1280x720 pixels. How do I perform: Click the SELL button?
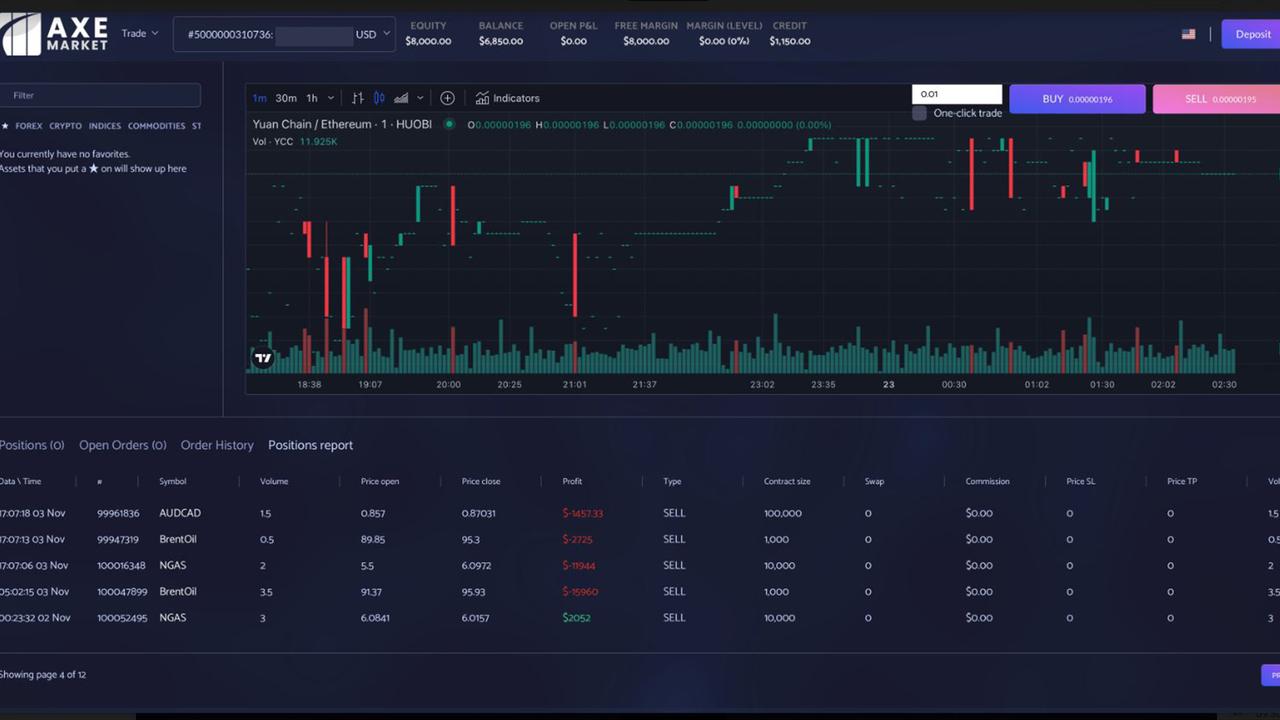(x=1216, y=99)
